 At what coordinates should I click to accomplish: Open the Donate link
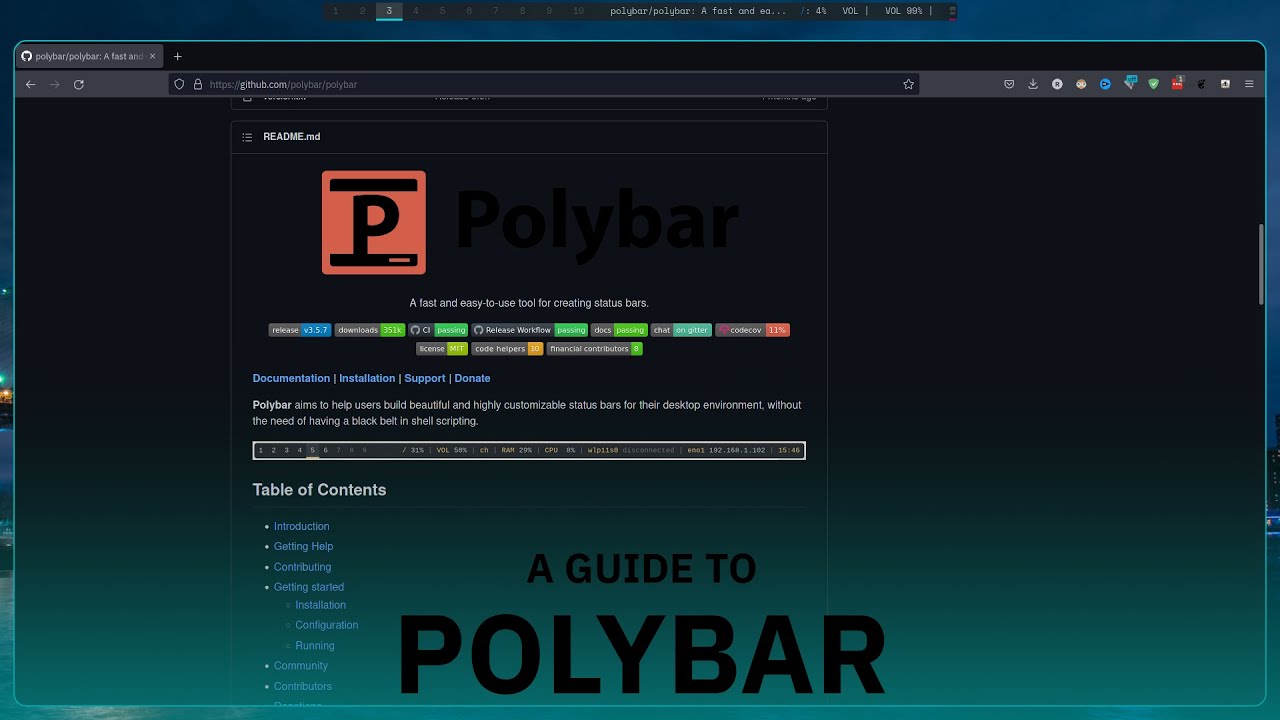point(472,378)
